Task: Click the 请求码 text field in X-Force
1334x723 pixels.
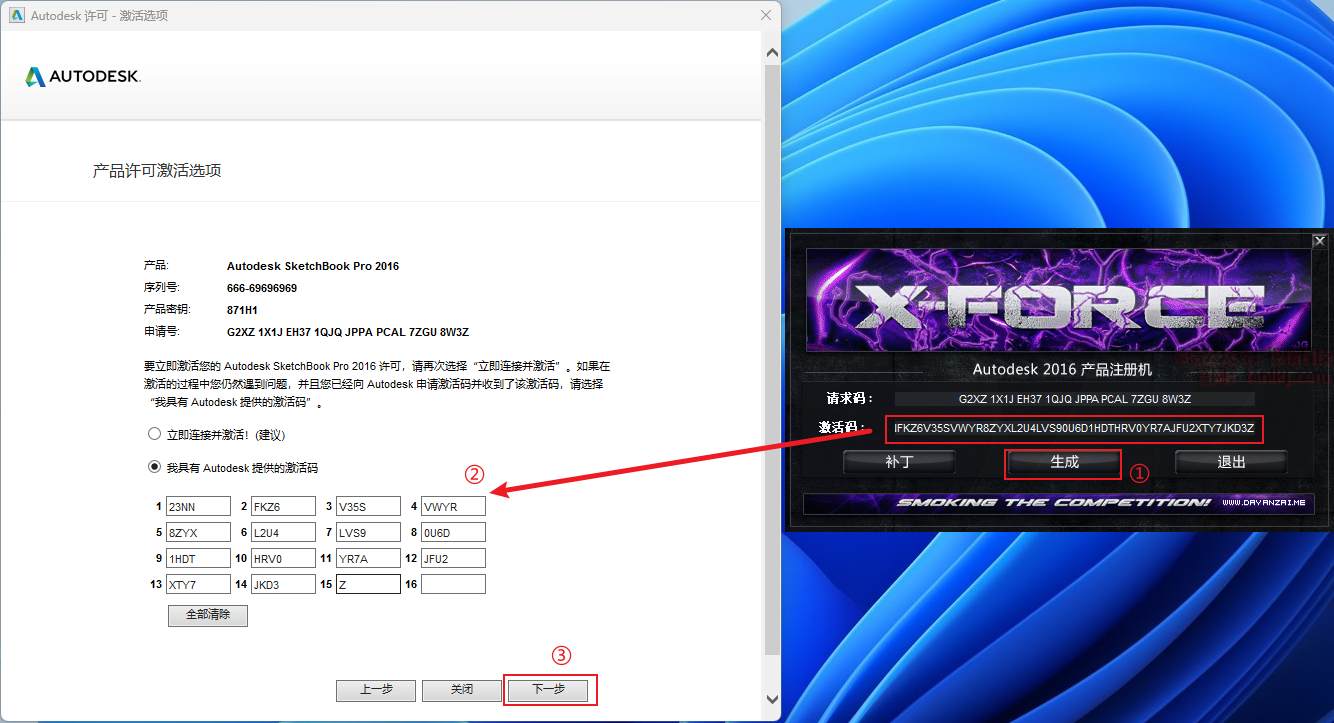Action: click(1074, 399)
